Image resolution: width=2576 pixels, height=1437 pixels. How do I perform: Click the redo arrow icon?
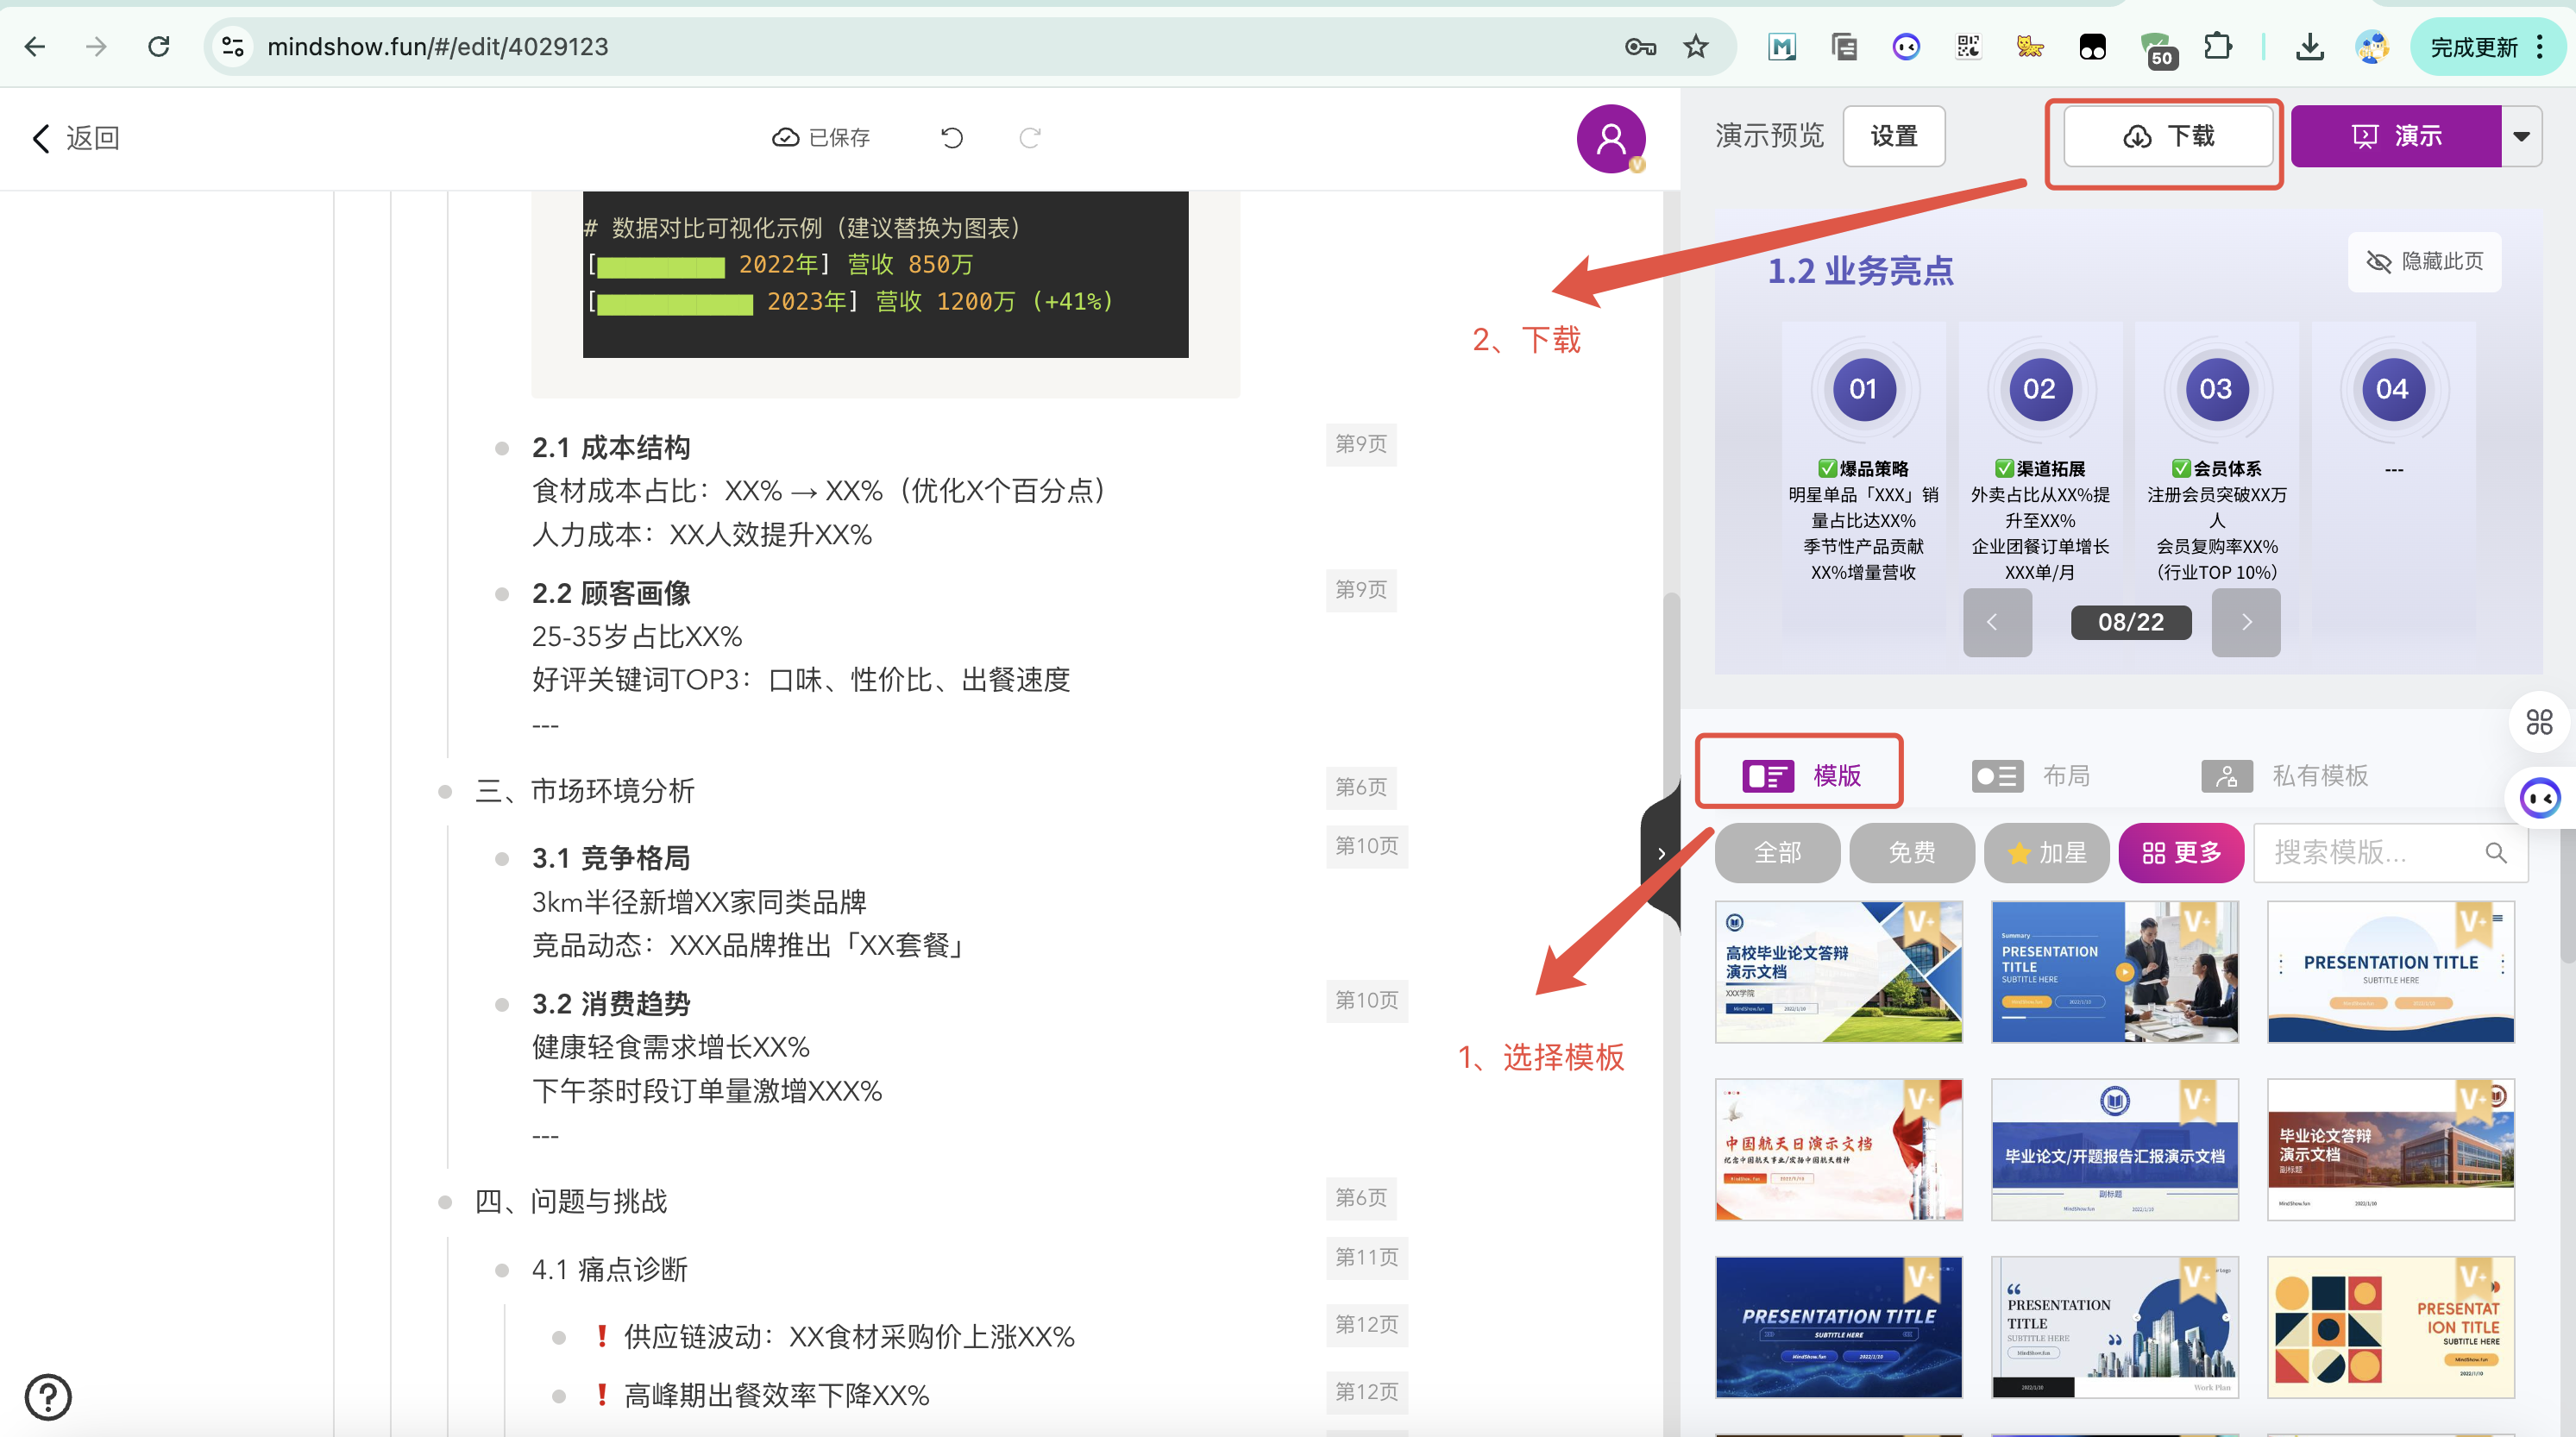[x=1030, y=138]
